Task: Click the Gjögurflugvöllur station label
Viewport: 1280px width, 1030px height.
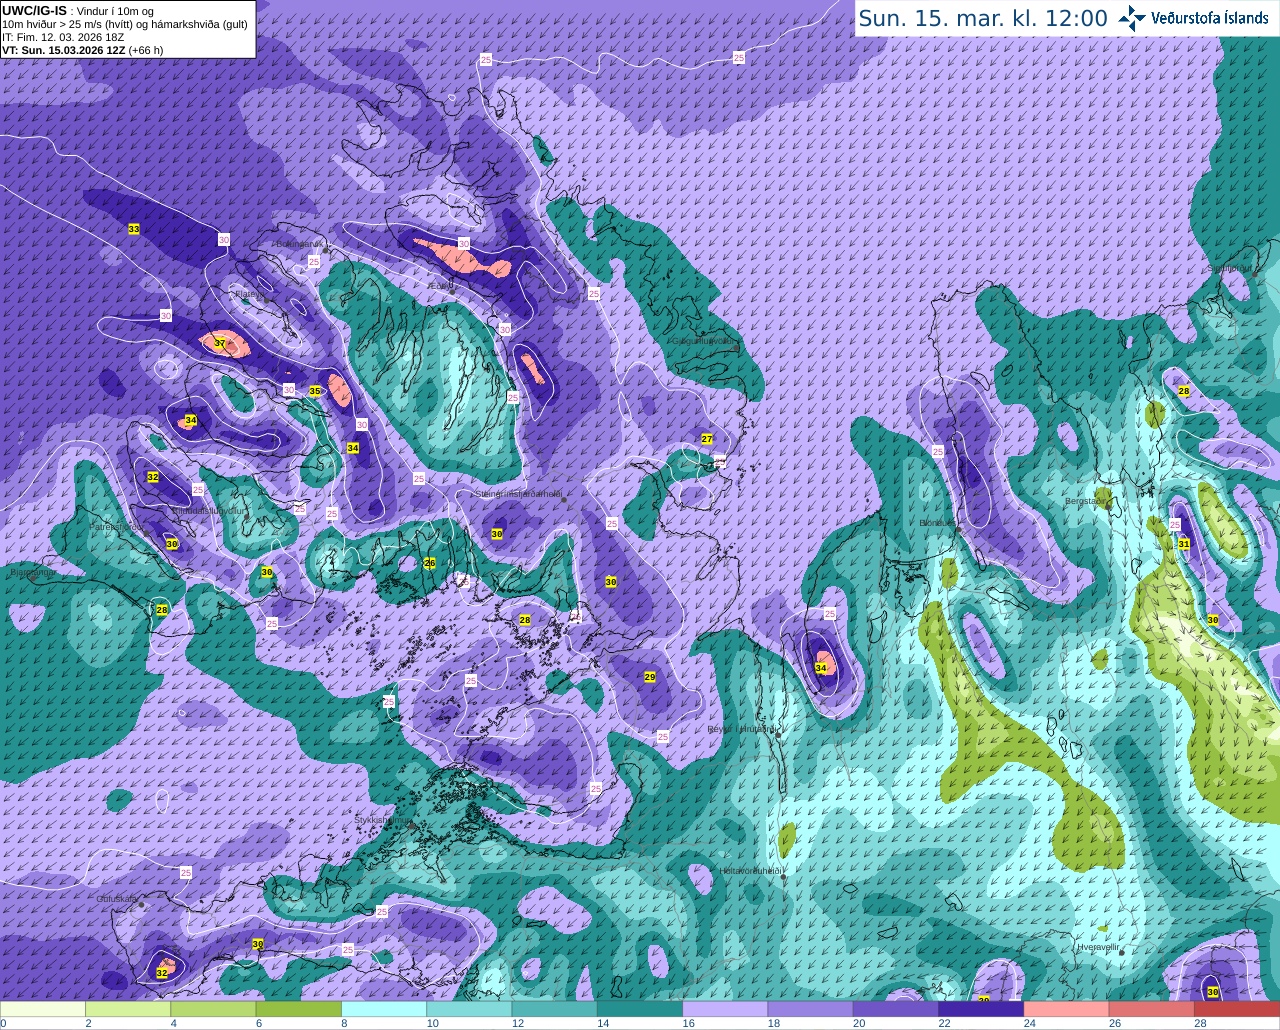Action: pos(706,340)
